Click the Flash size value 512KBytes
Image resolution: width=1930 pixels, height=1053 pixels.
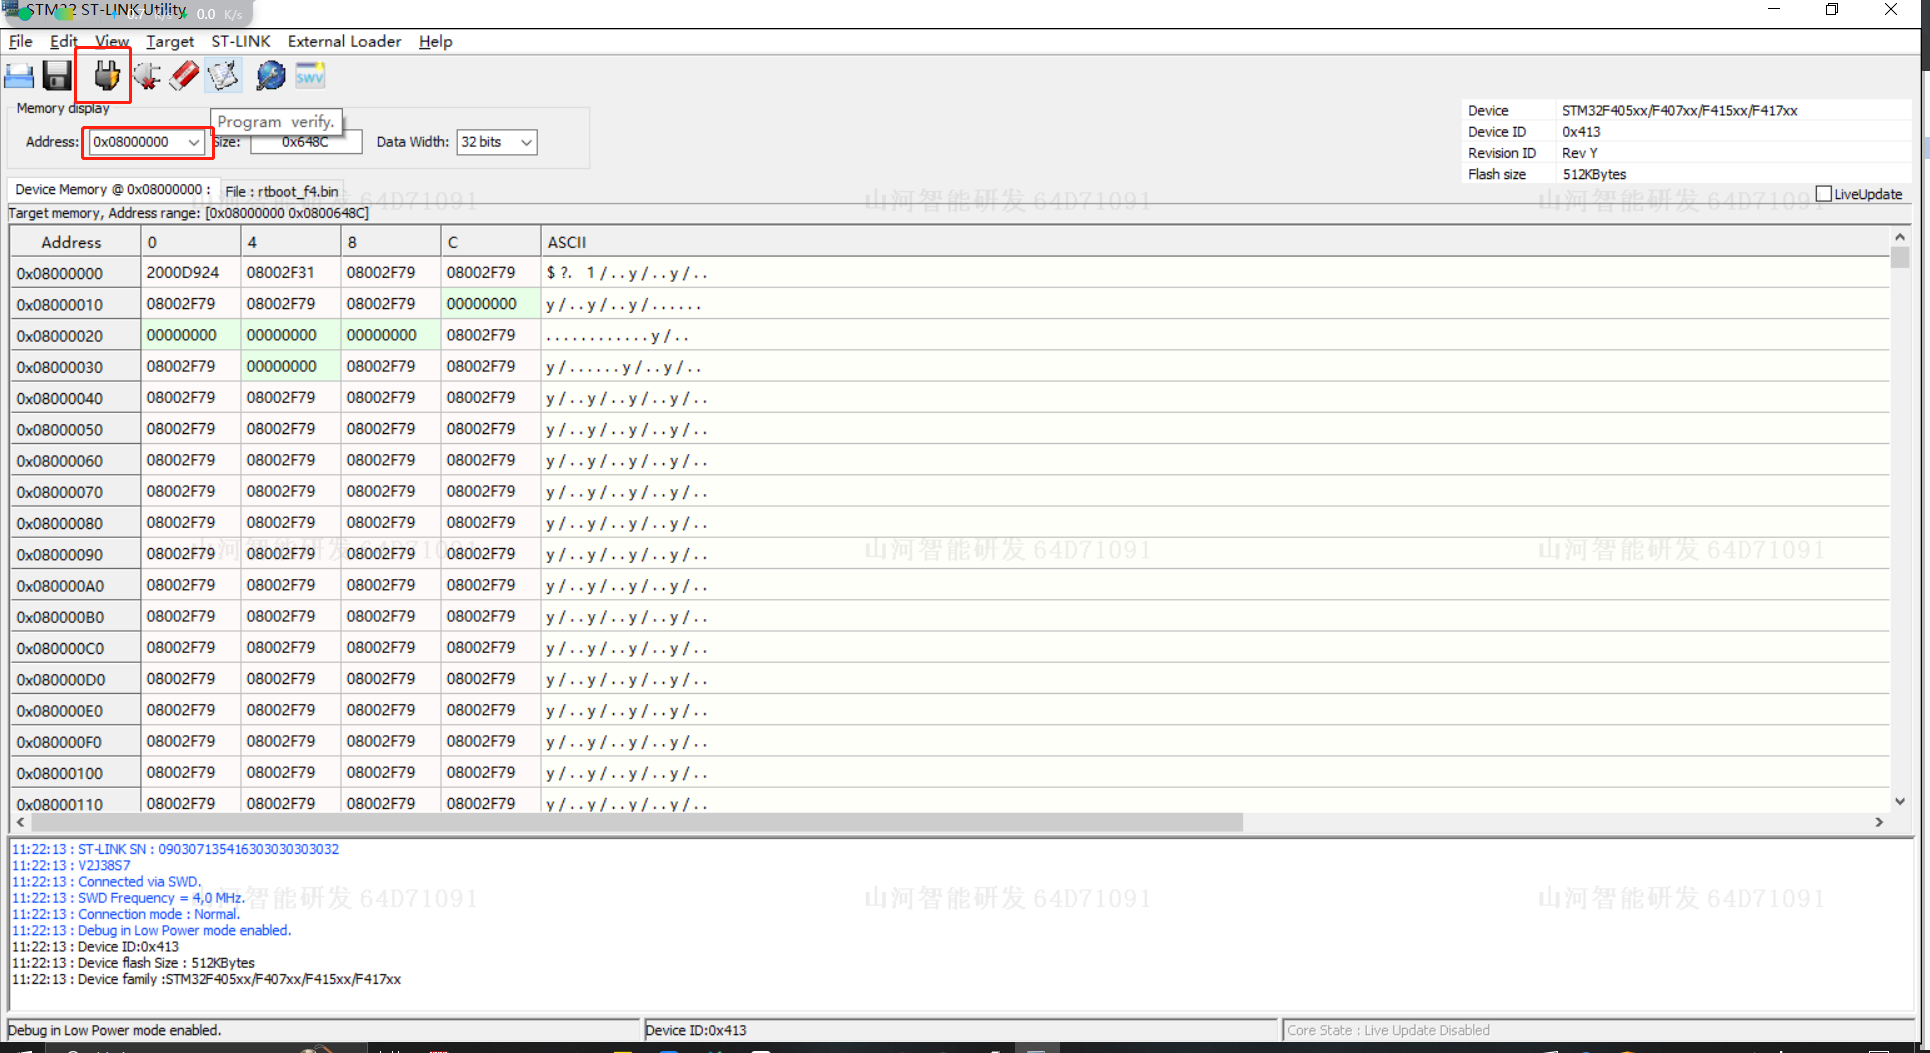(1594, 174)
